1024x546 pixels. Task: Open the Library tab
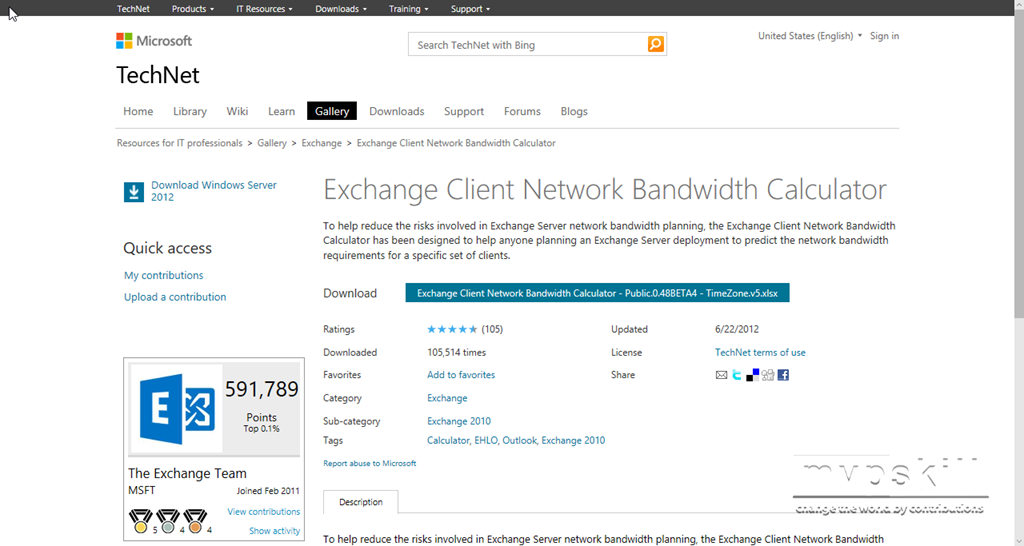click(190, 111)
